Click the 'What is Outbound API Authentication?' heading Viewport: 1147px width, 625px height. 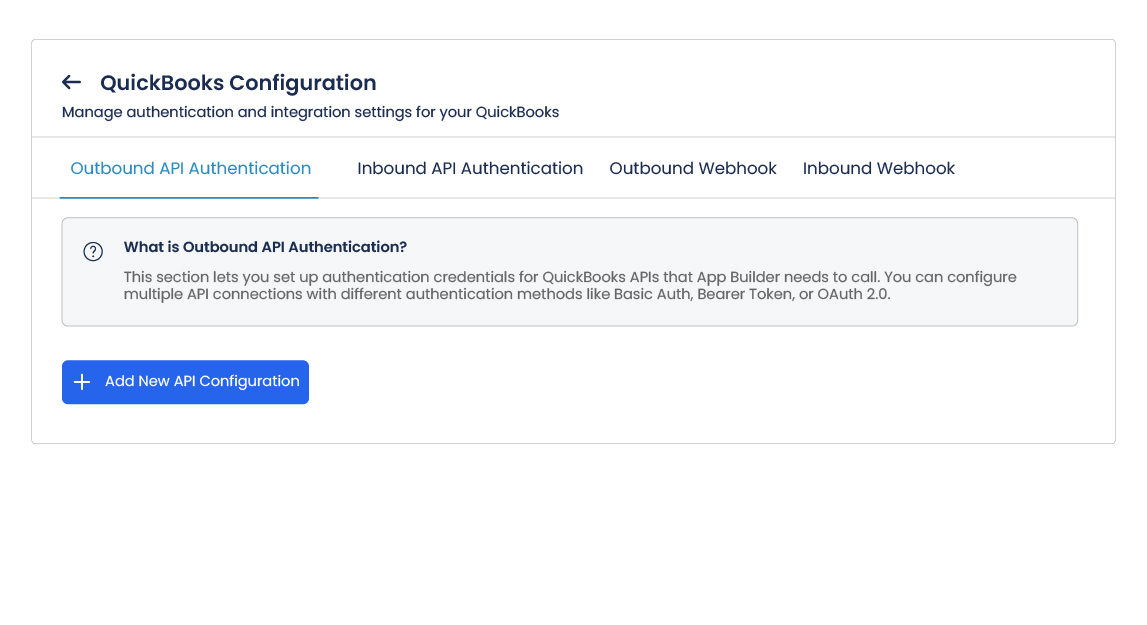click(x=265, y=247)
